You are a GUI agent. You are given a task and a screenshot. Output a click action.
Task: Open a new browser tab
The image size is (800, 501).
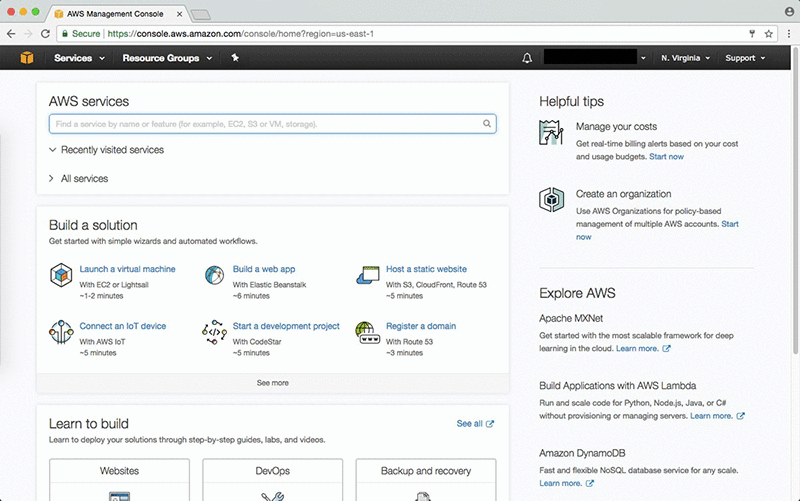point(201,15)
